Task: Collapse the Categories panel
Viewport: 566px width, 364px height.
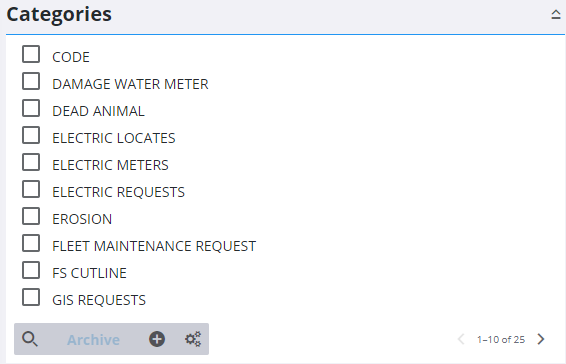Action: (x=556, y=14)
